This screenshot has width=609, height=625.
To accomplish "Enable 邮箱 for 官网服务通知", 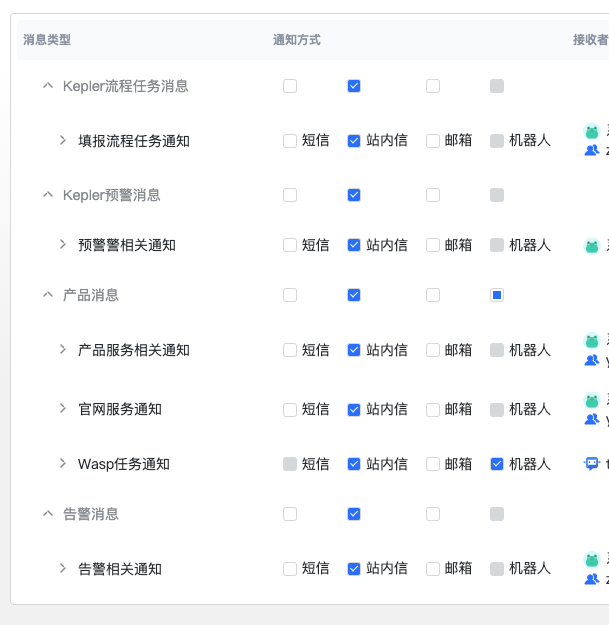I will pyautogui.click(x=433, y=409).
